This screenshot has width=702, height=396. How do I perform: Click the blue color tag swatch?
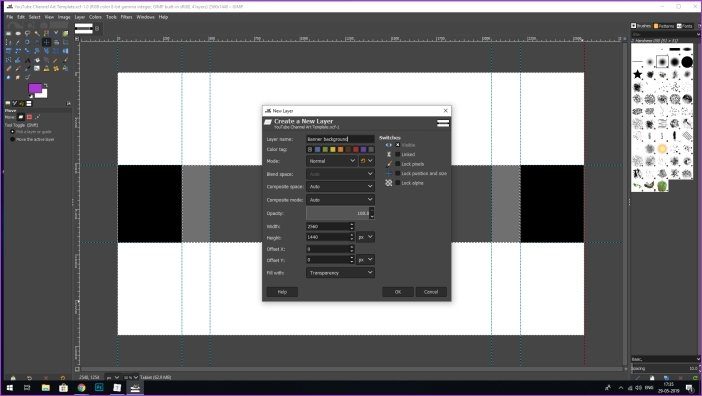pyautogui.click(x=317, y=149)
